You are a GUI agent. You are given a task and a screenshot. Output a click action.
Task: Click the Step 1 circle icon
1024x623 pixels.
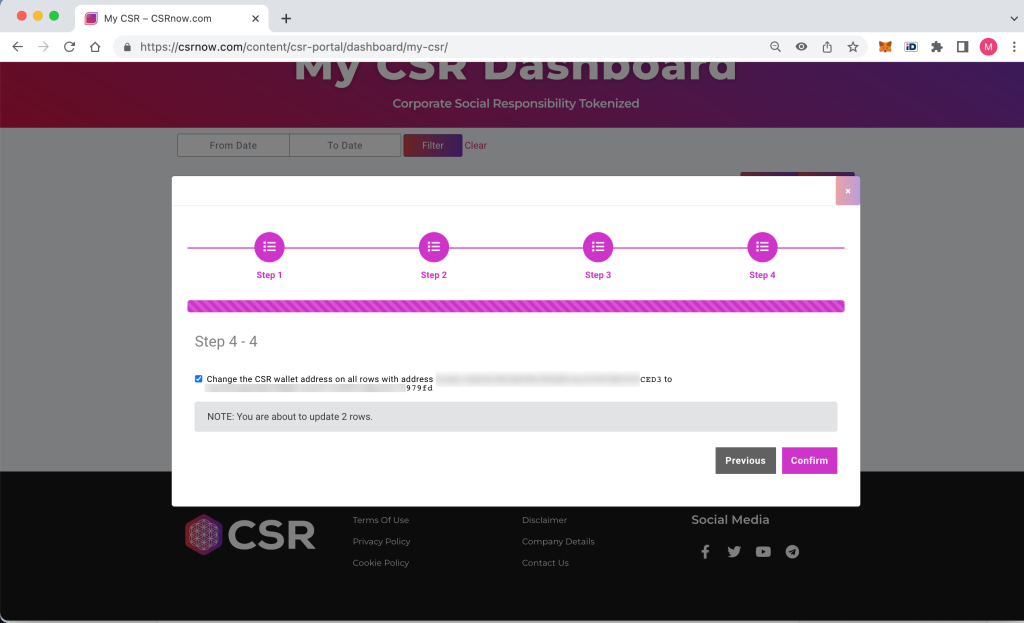(x=269, y=247)
